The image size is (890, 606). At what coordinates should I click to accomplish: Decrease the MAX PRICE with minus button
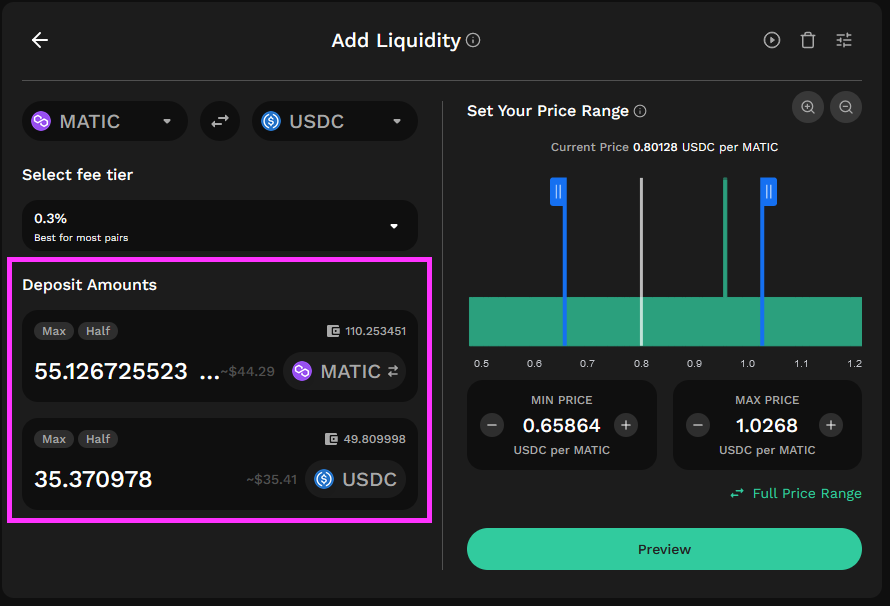click(x=698, y=425)
